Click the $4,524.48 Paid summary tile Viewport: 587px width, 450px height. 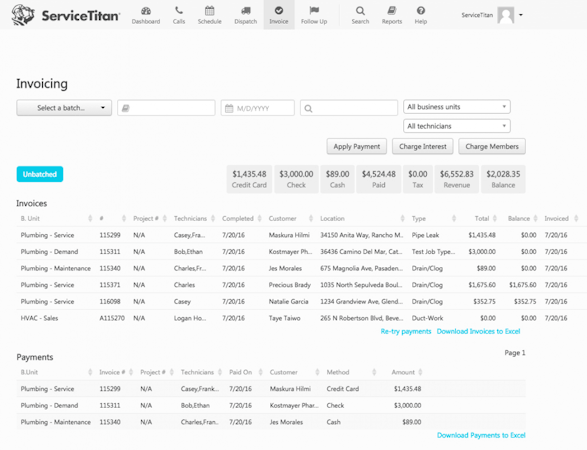coord(378,179)
